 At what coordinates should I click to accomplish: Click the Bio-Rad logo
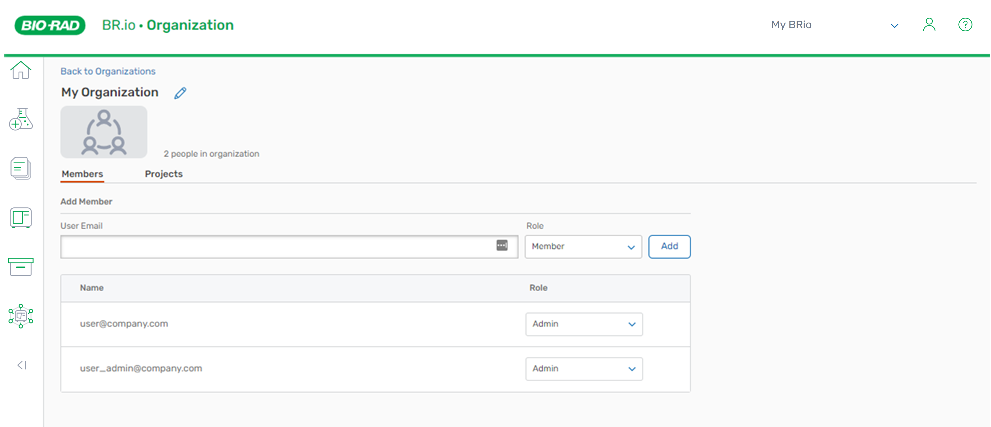point(49,25)
